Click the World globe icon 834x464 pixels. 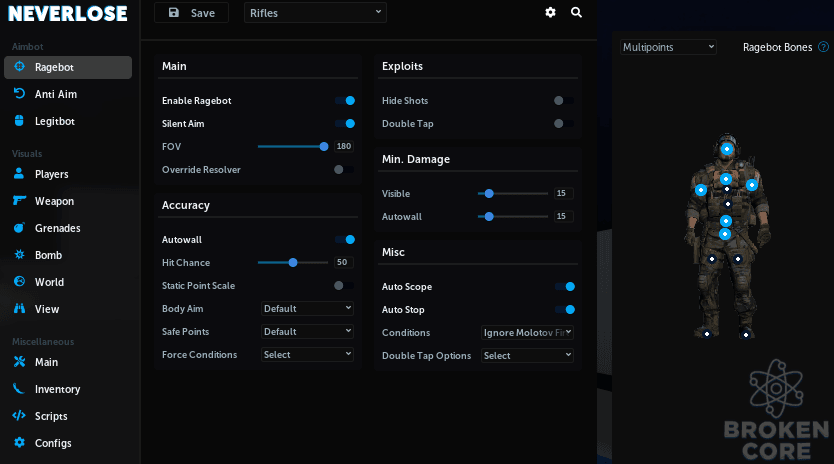19,281
